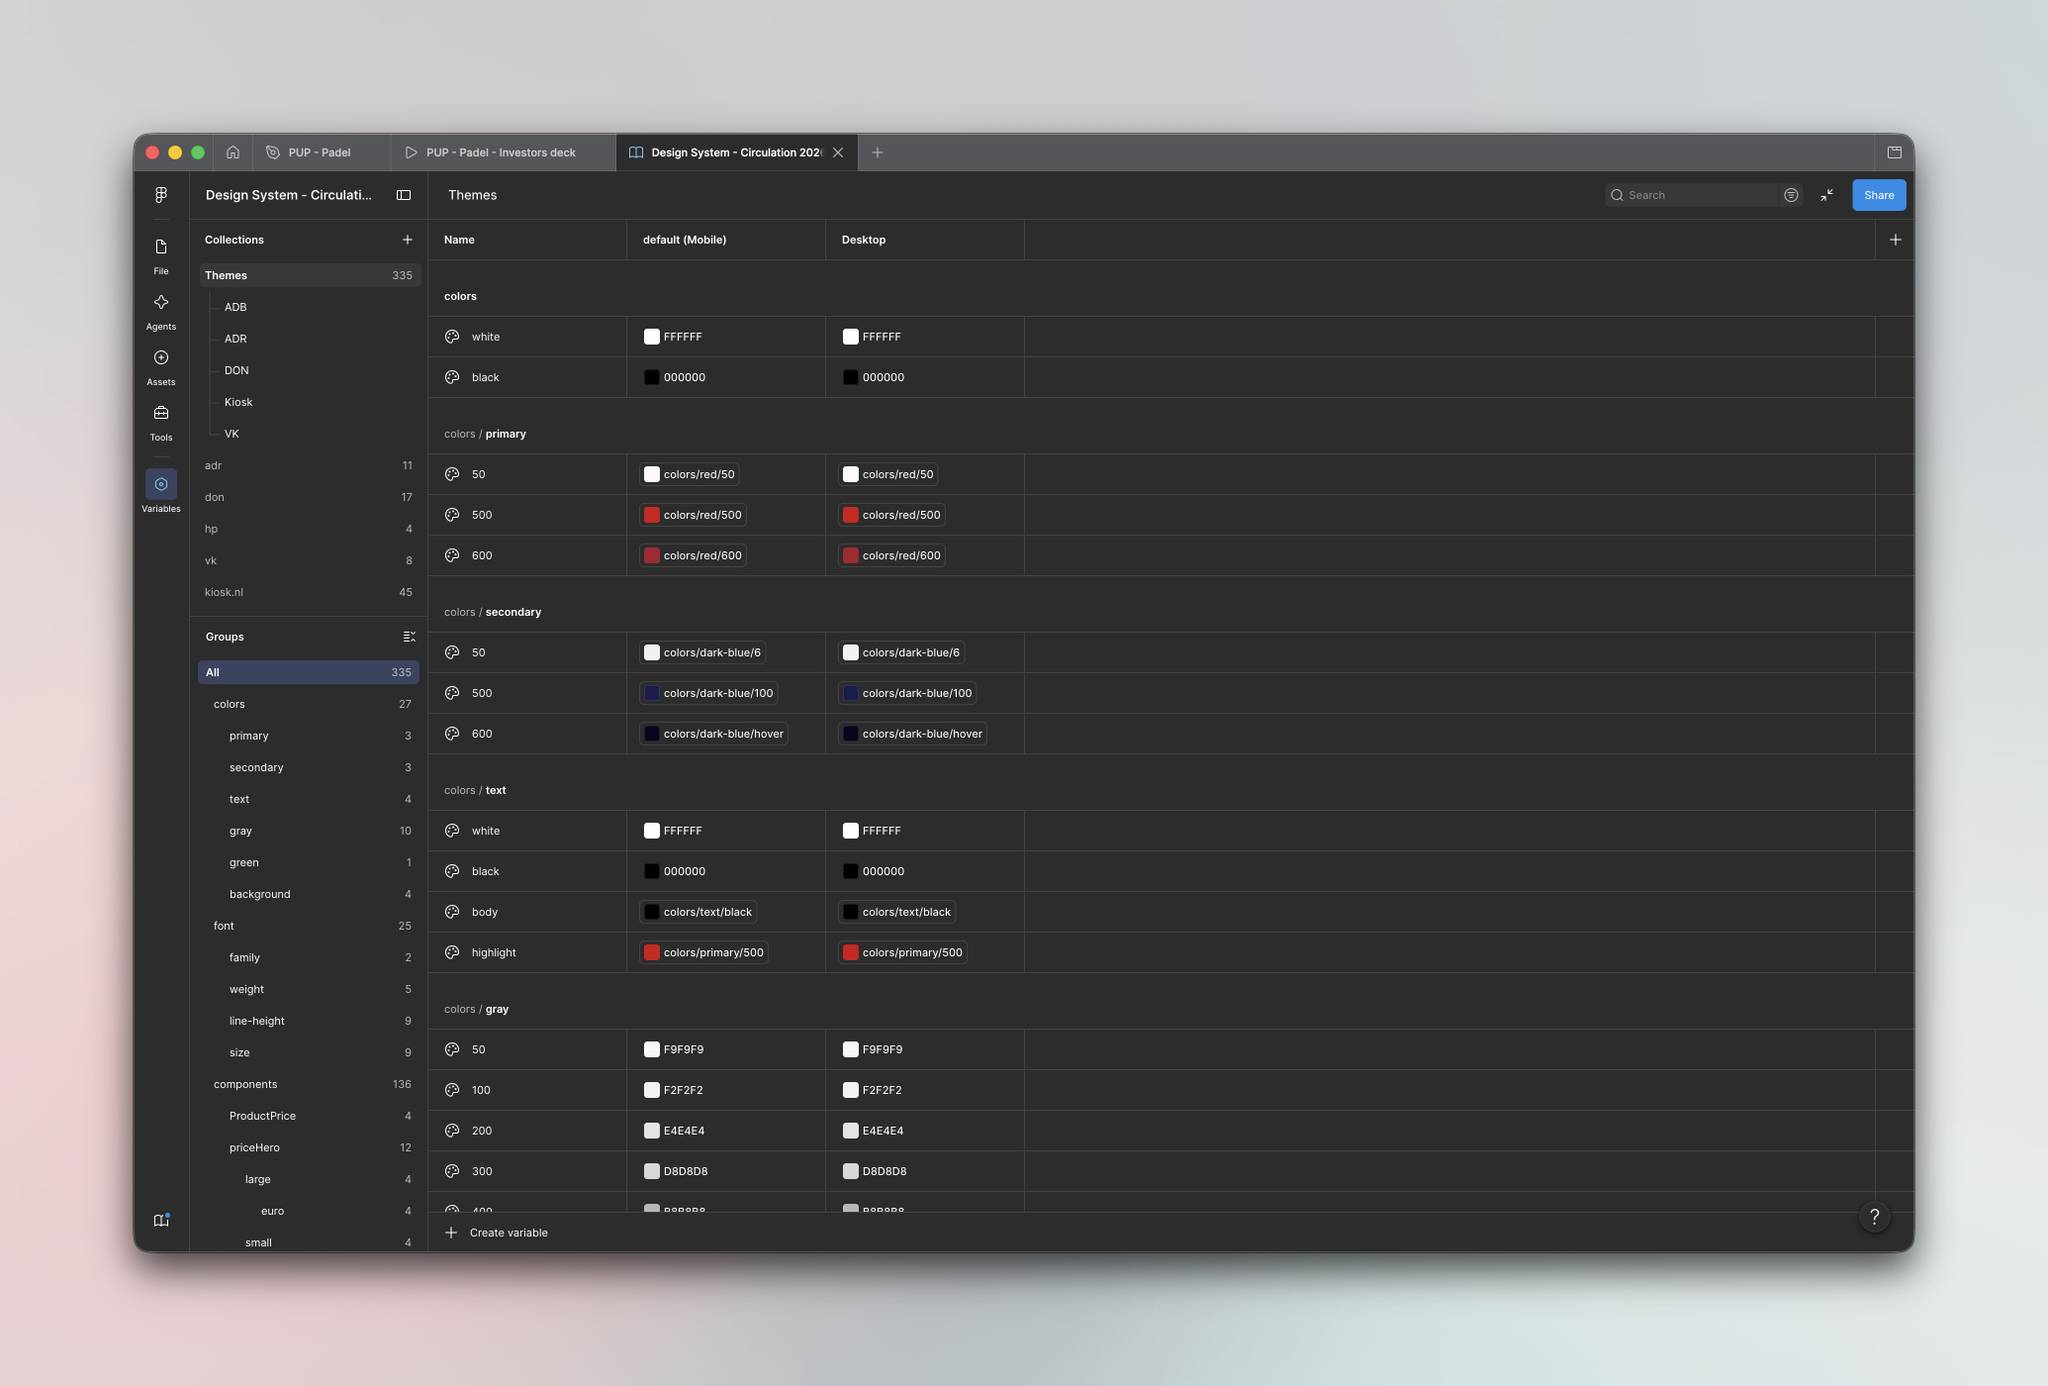Screen dimensions: 2048x1386
Task: Go to home tab icon
Action: click(x=233, y=152)
